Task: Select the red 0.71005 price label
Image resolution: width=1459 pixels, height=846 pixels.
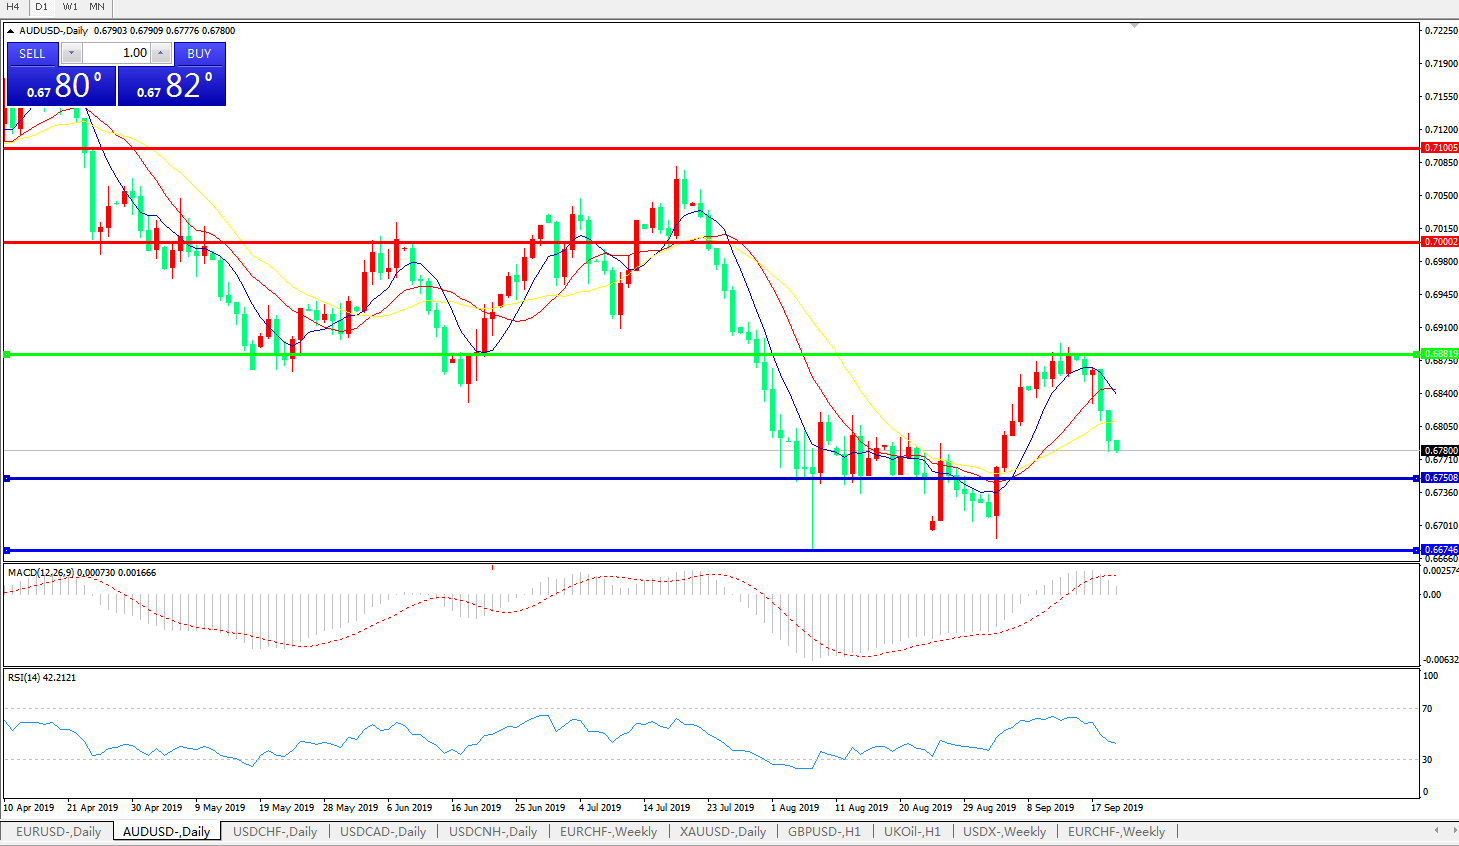Action: click(1440, 148)
